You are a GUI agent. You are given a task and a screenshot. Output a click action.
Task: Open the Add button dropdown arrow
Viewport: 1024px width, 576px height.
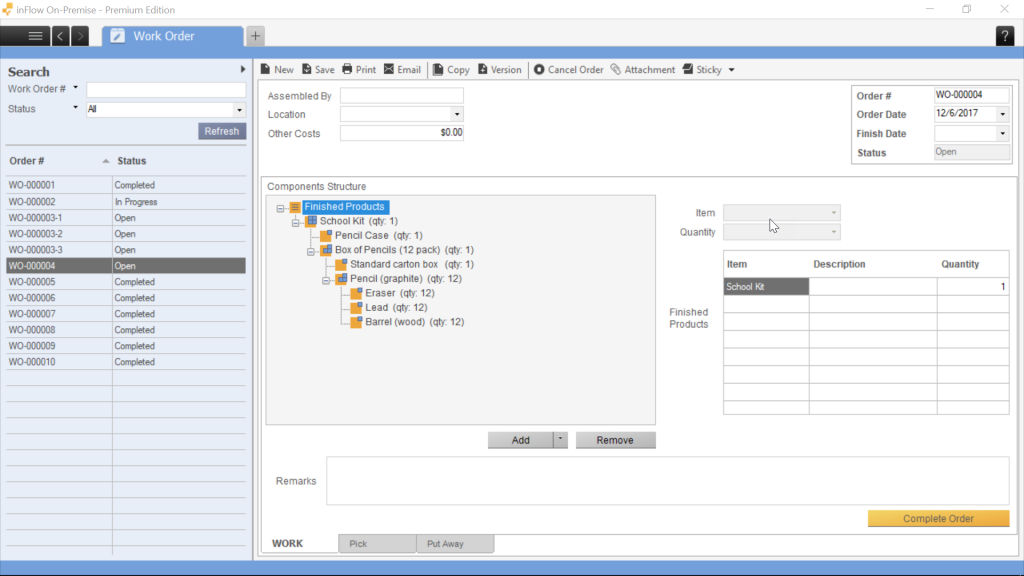(x=560, y=440)
